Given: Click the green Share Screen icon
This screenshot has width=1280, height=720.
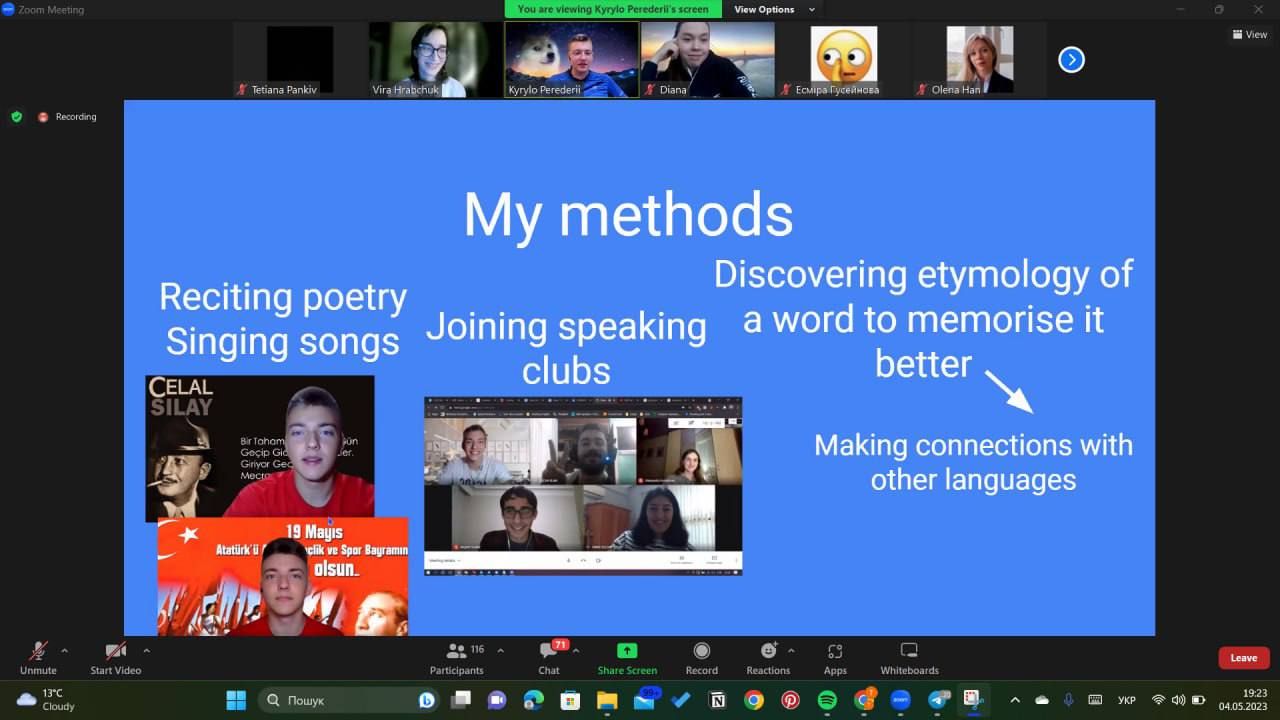Looking at the screenshot, I should (627, 651).
